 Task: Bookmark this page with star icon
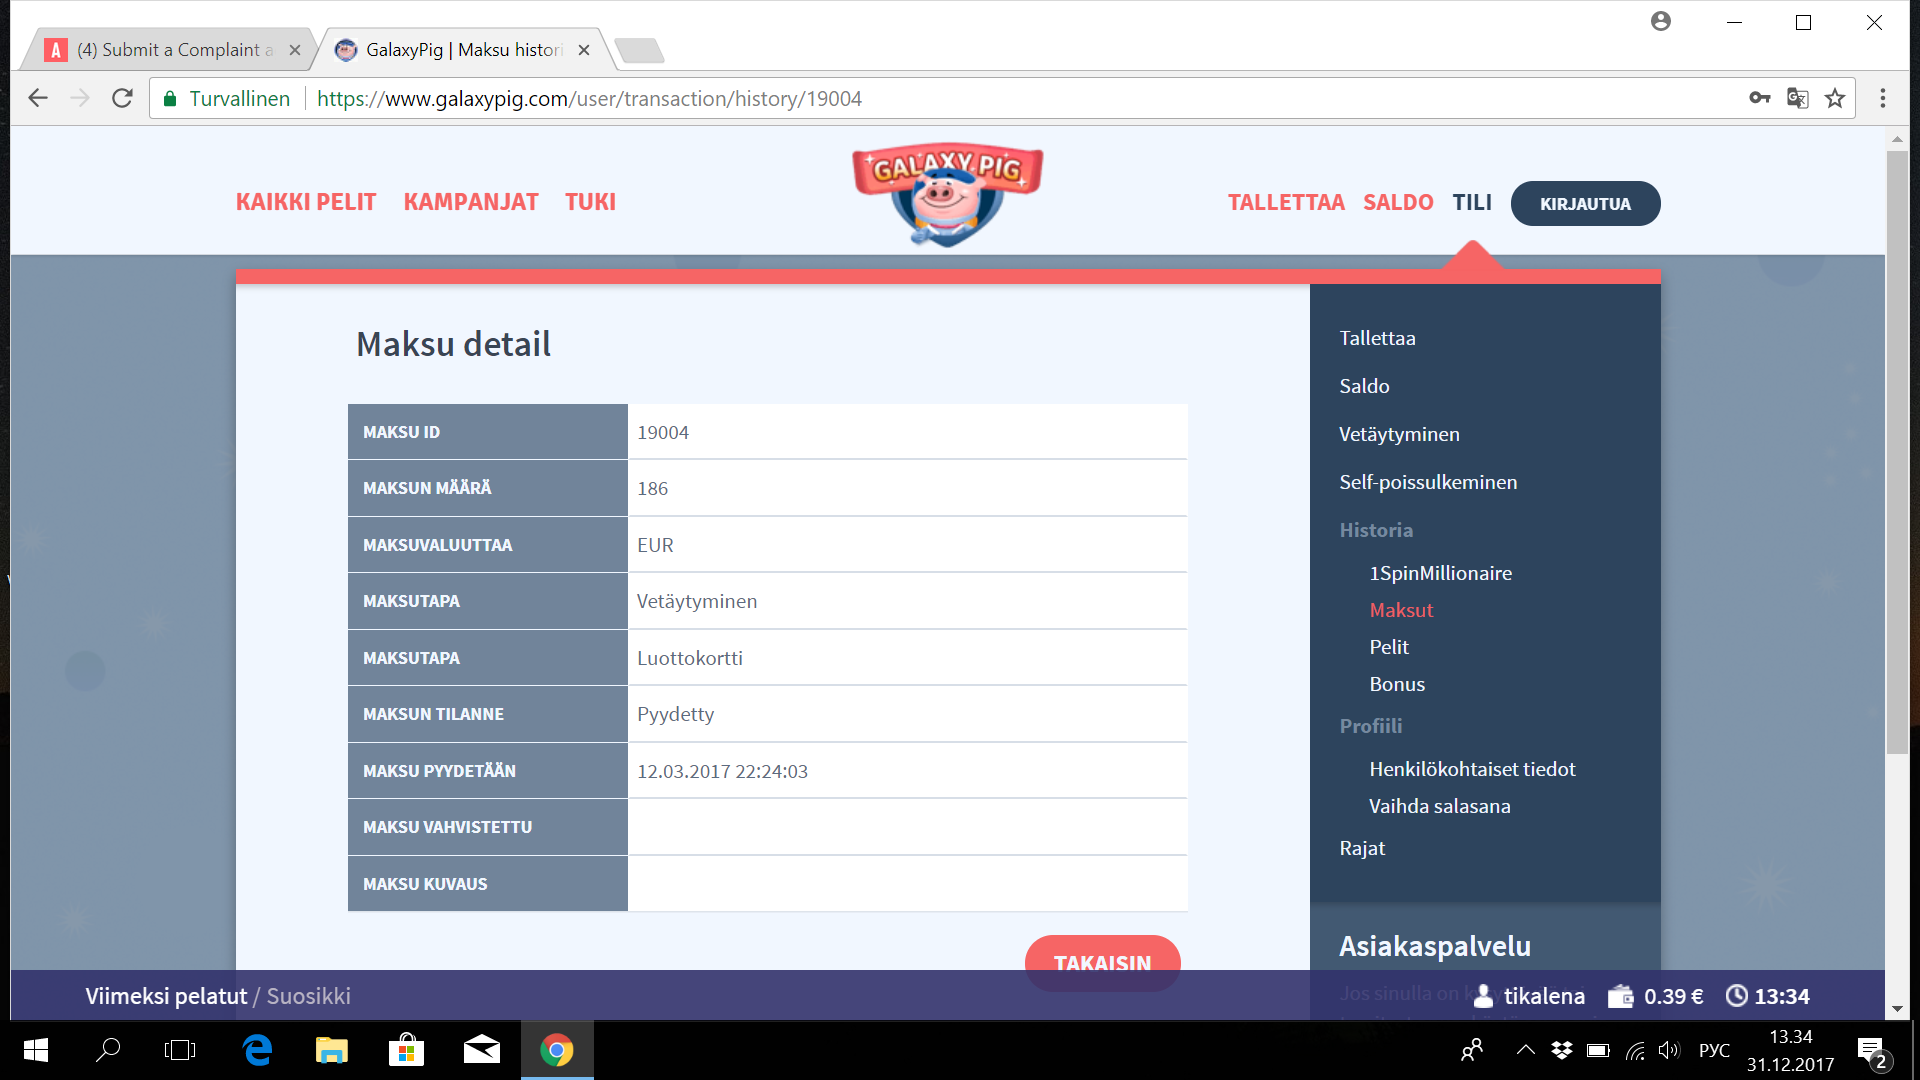click(x=1835, y=98)
